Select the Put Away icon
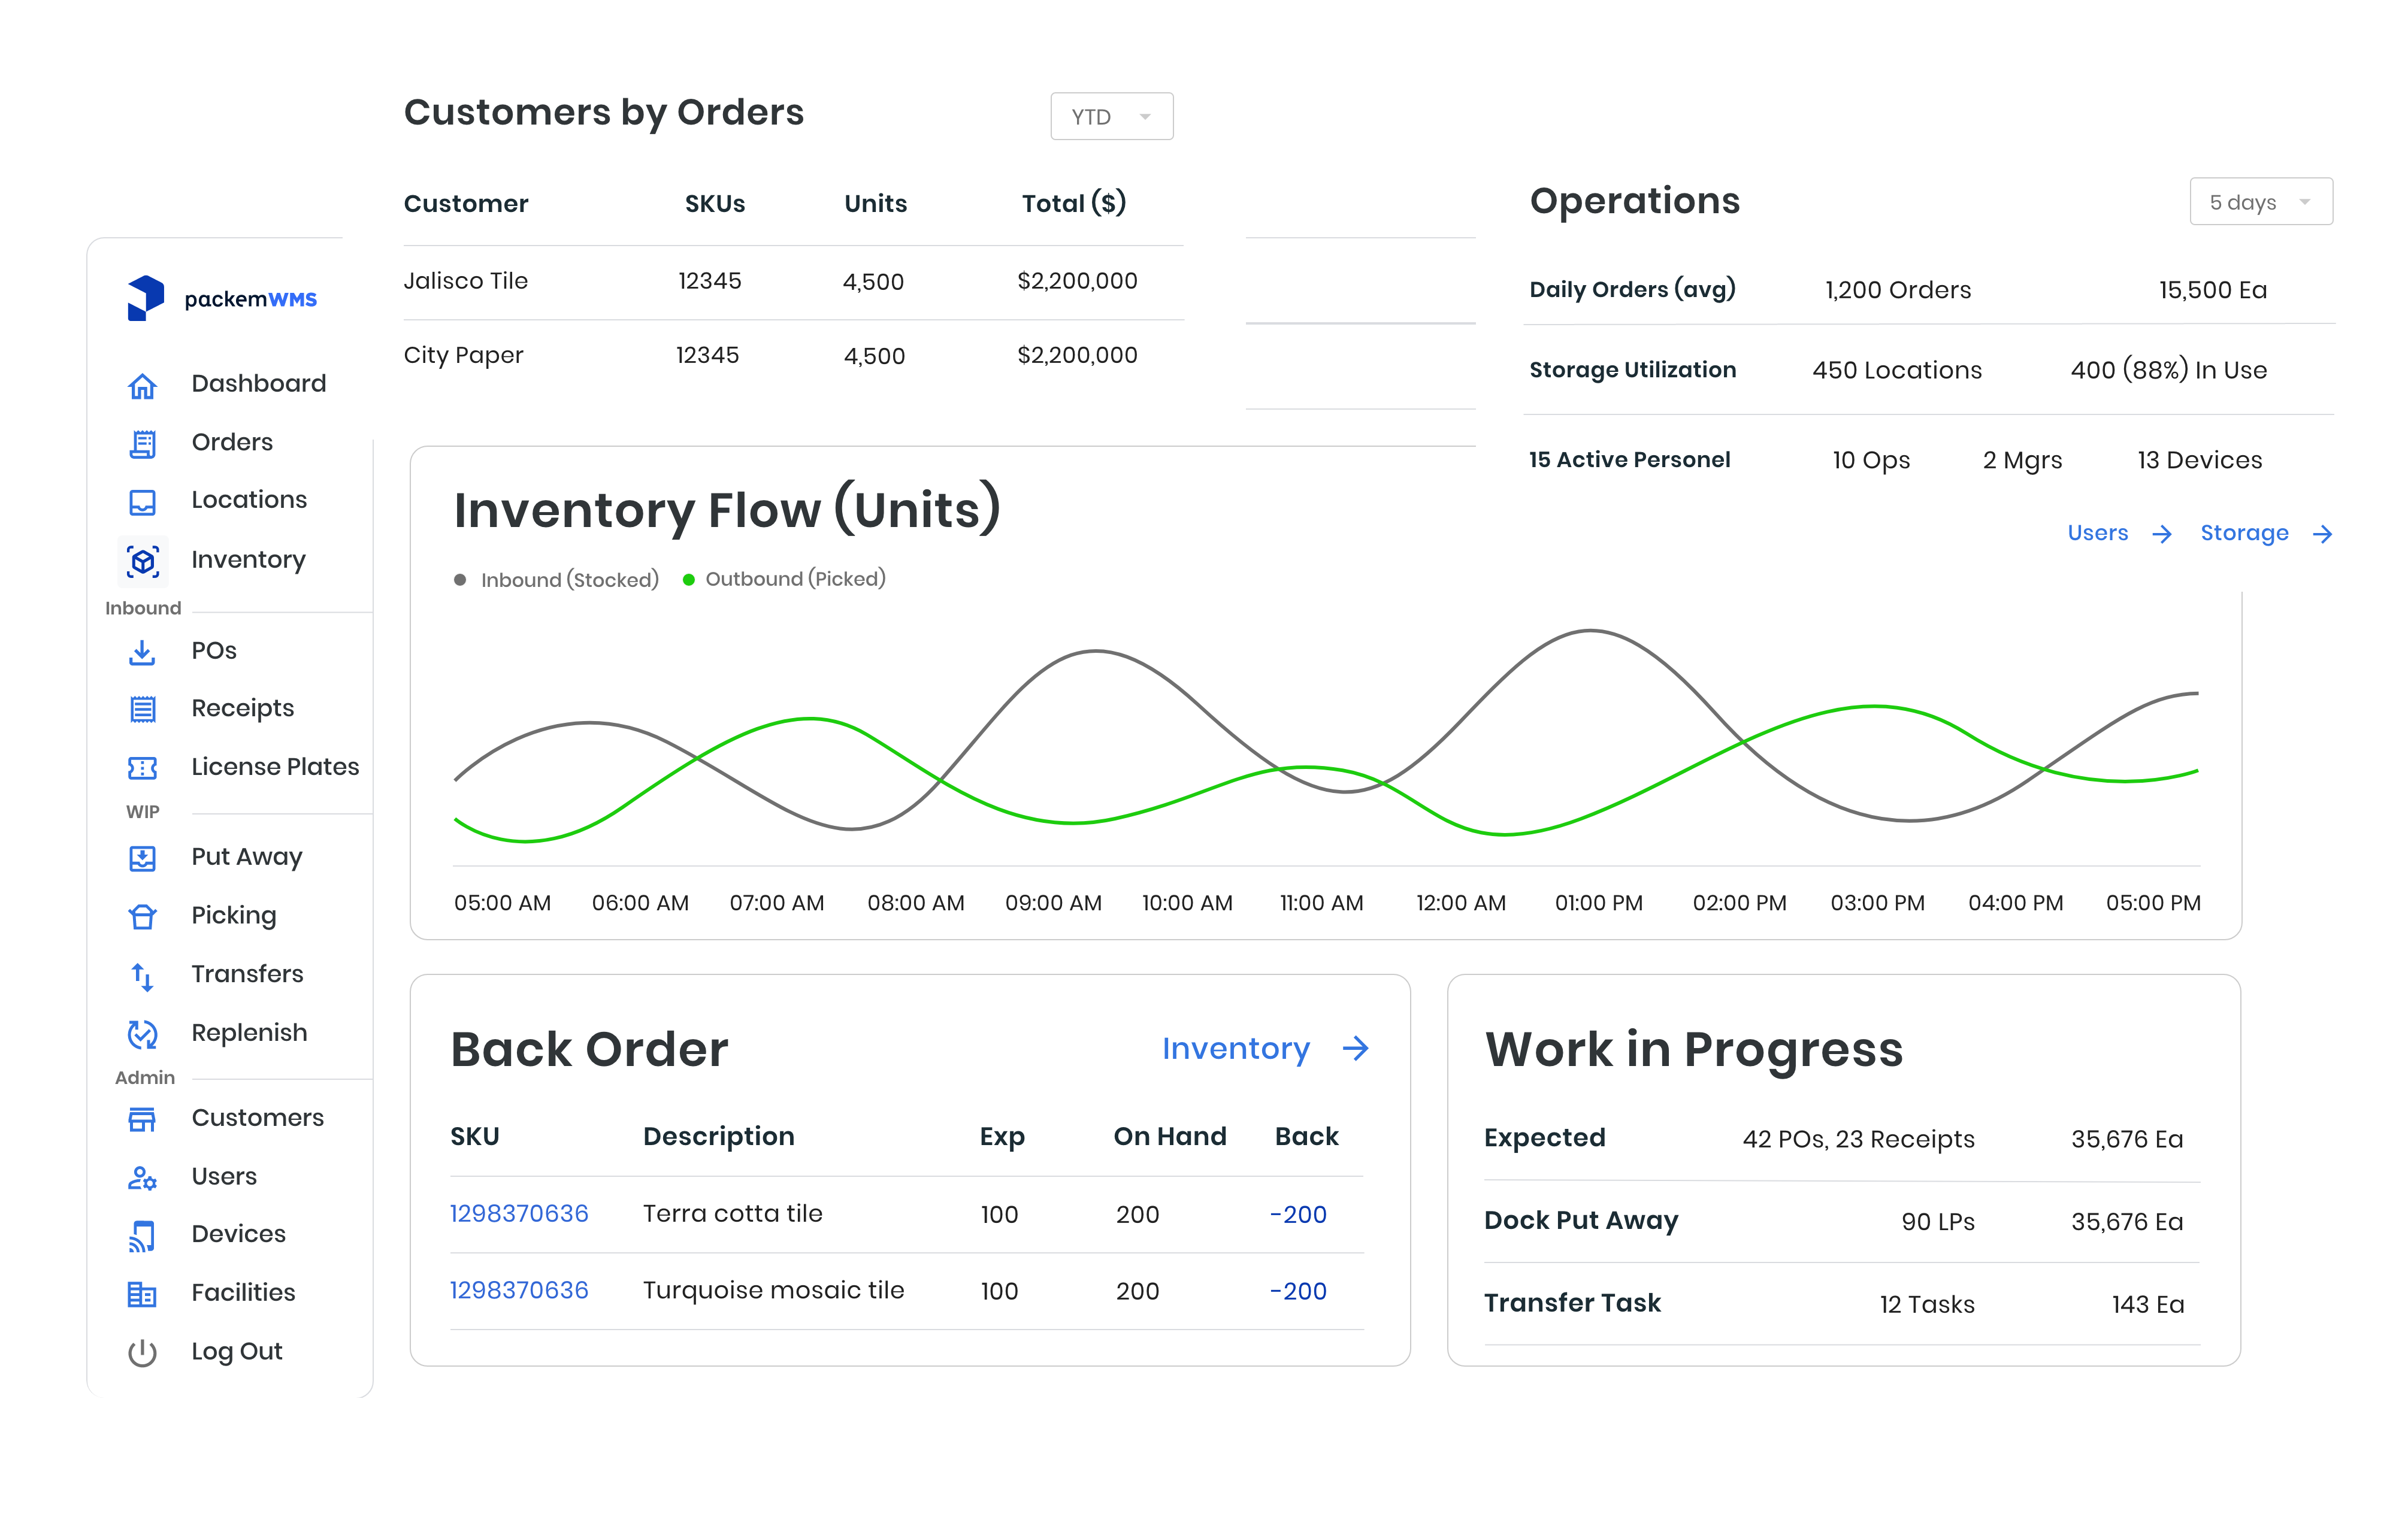This screenshot has height=1514, width=2408. click(142, 858)
